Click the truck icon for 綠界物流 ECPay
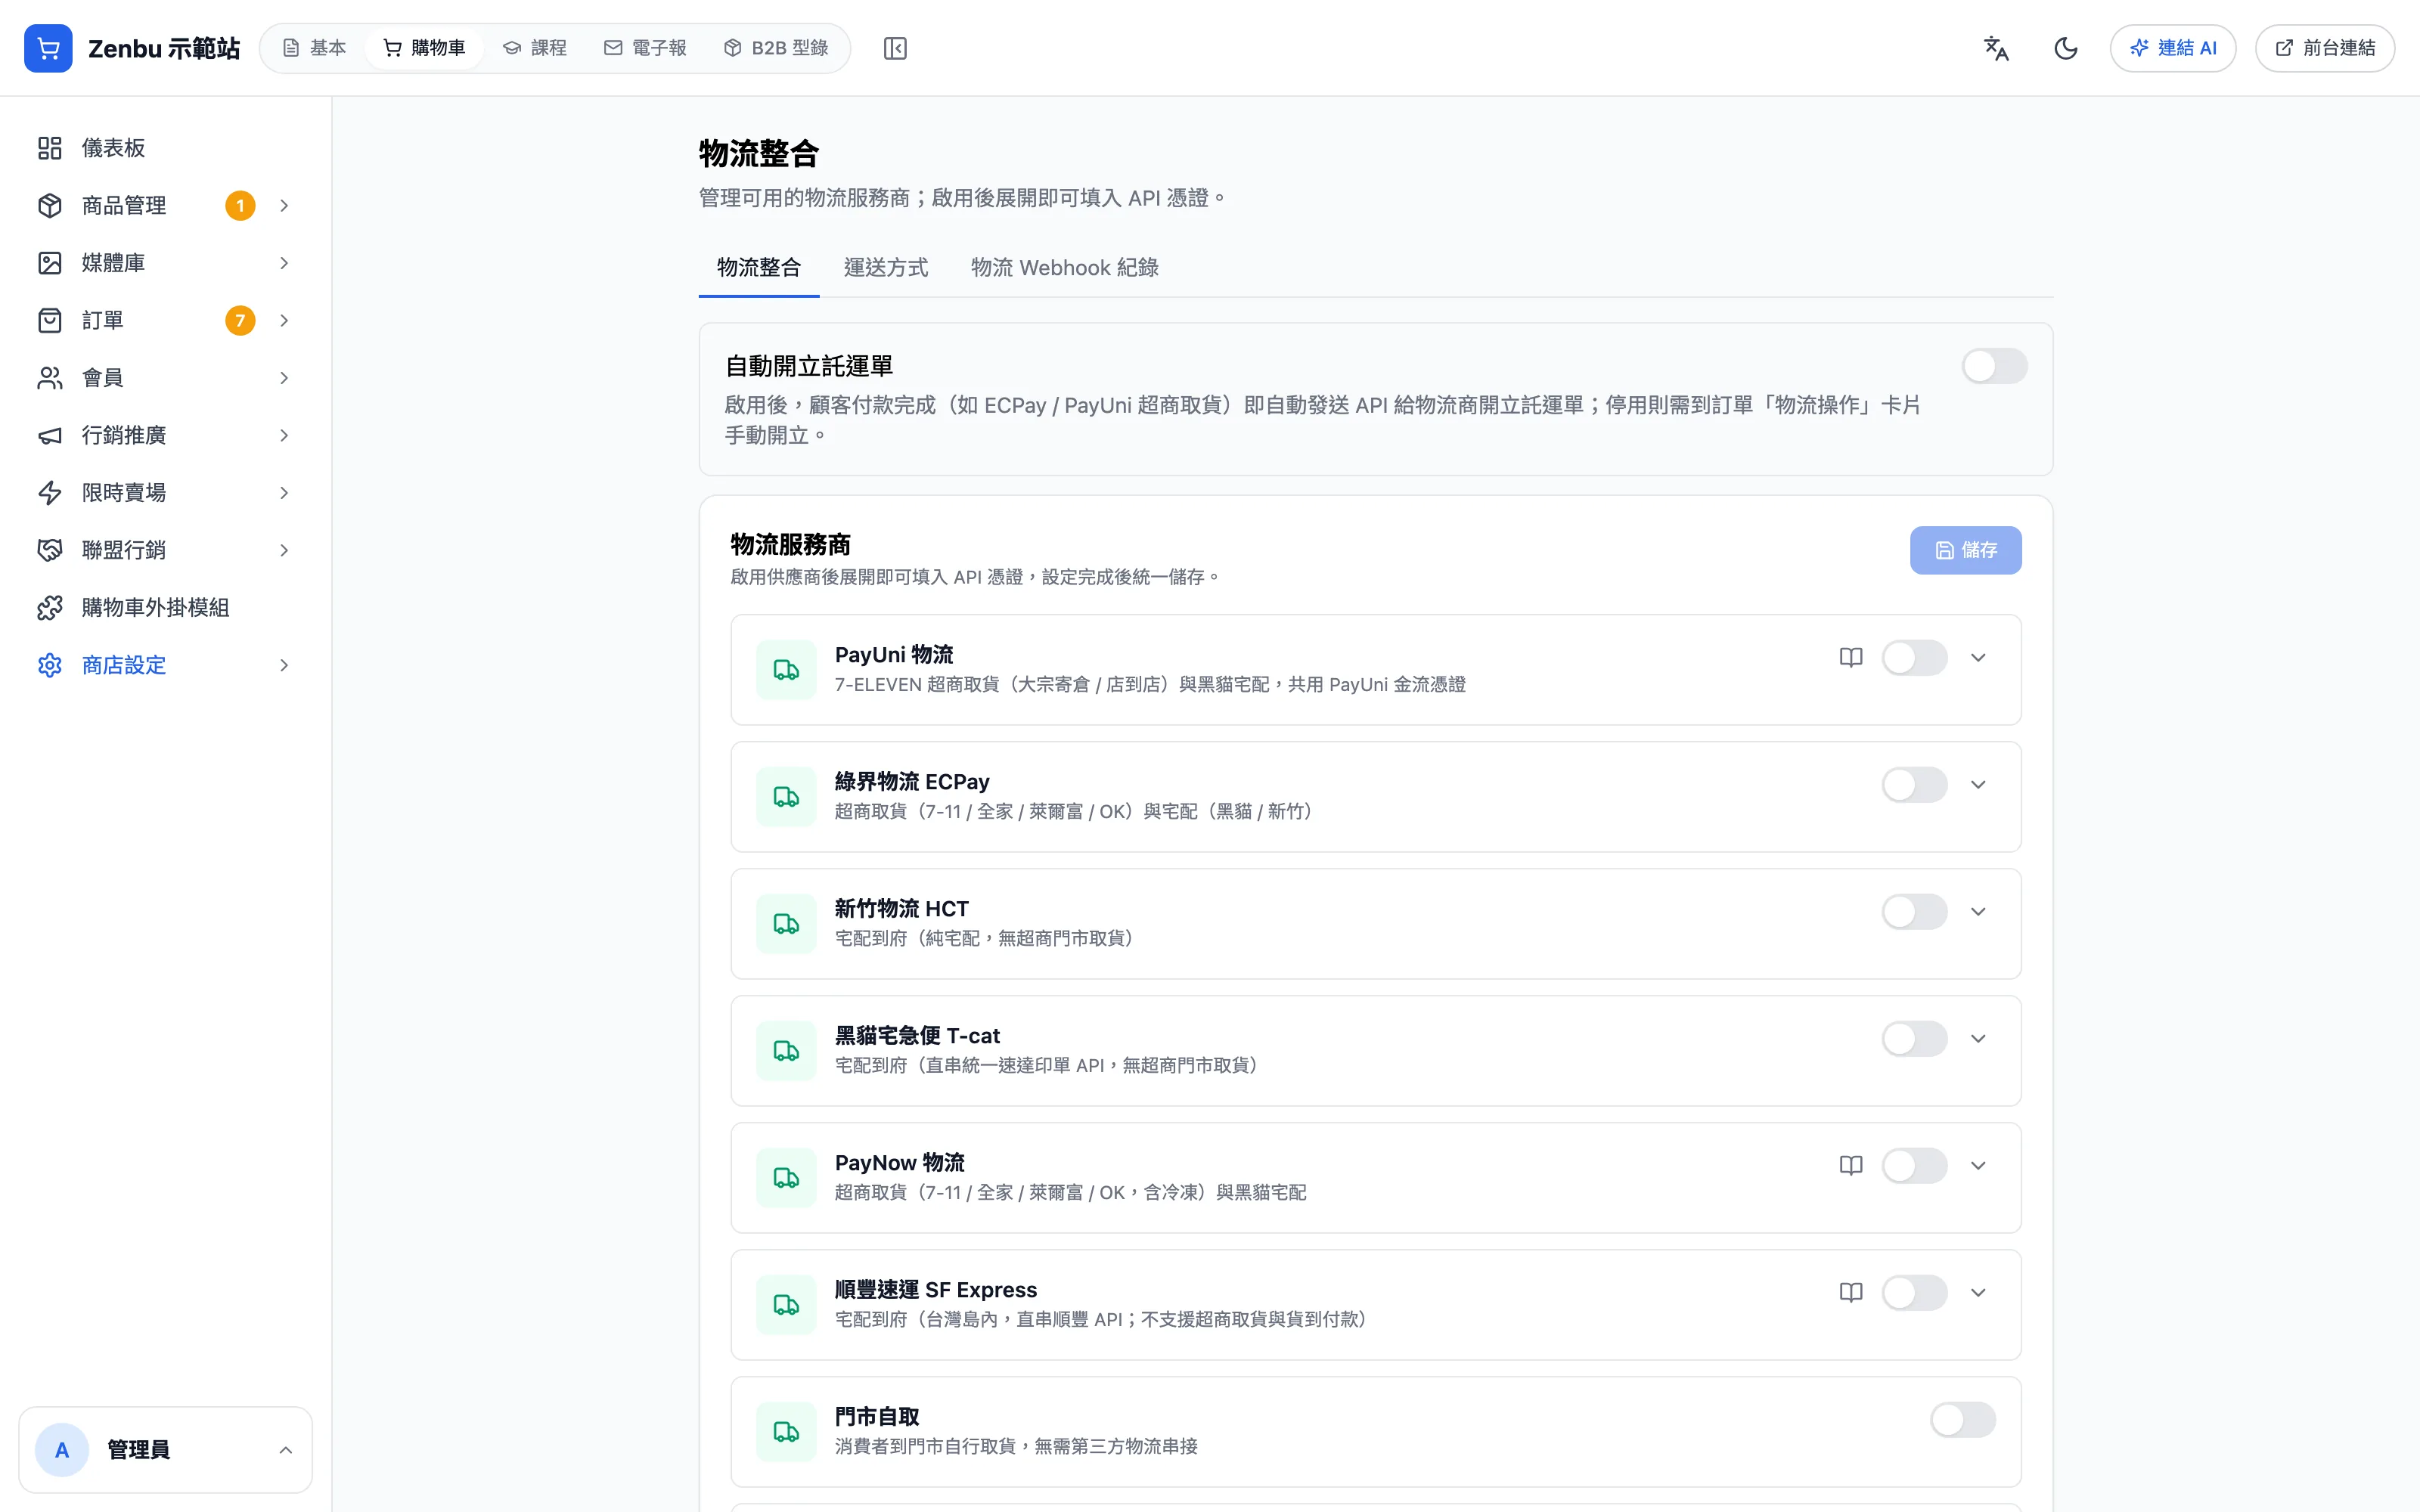Image resolution: width=2420 pixels, height=1512 pixels. tap(786, 797)
